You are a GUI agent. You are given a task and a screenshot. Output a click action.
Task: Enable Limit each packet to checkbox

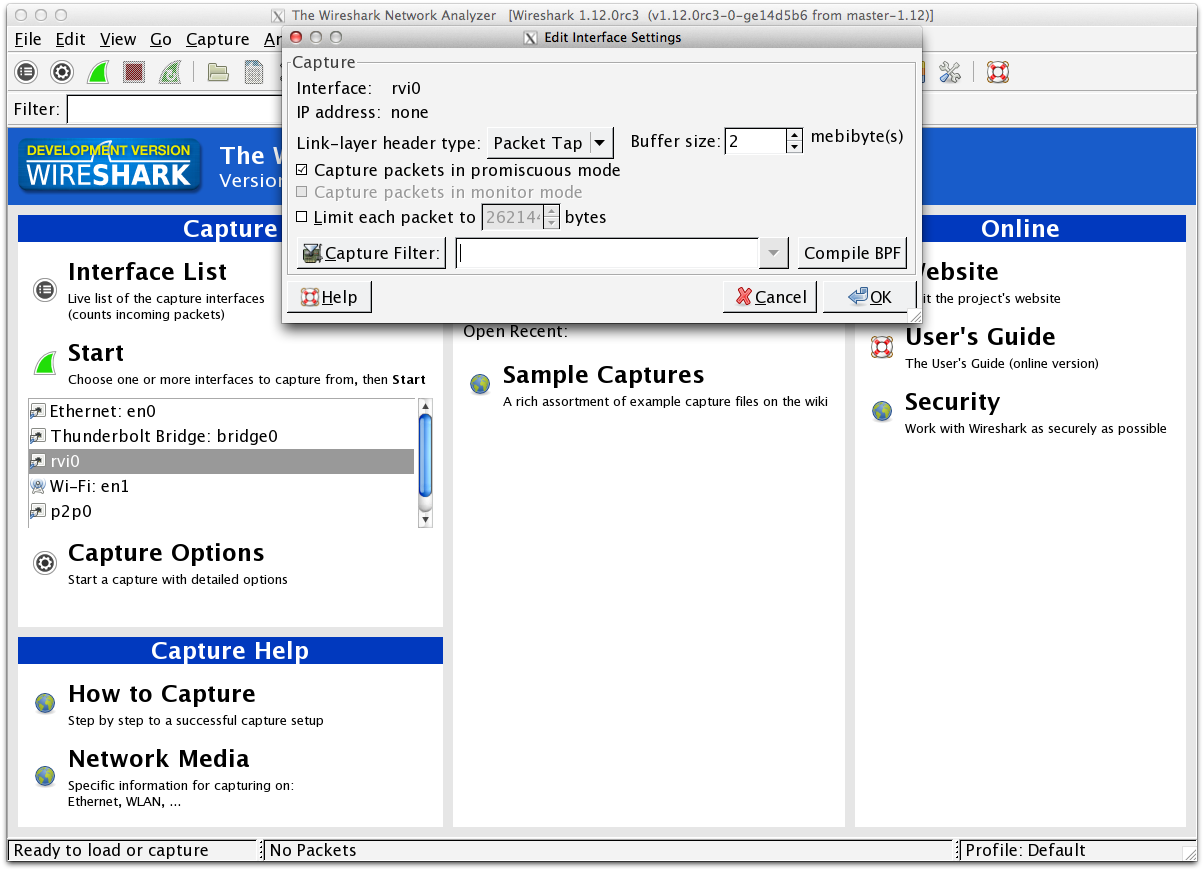coord(303,217)
